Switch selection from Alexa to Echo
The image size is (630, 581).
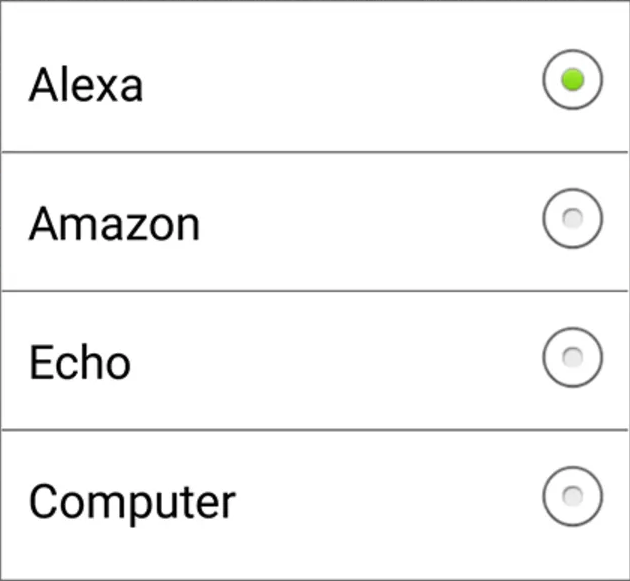tap(573, 357)
